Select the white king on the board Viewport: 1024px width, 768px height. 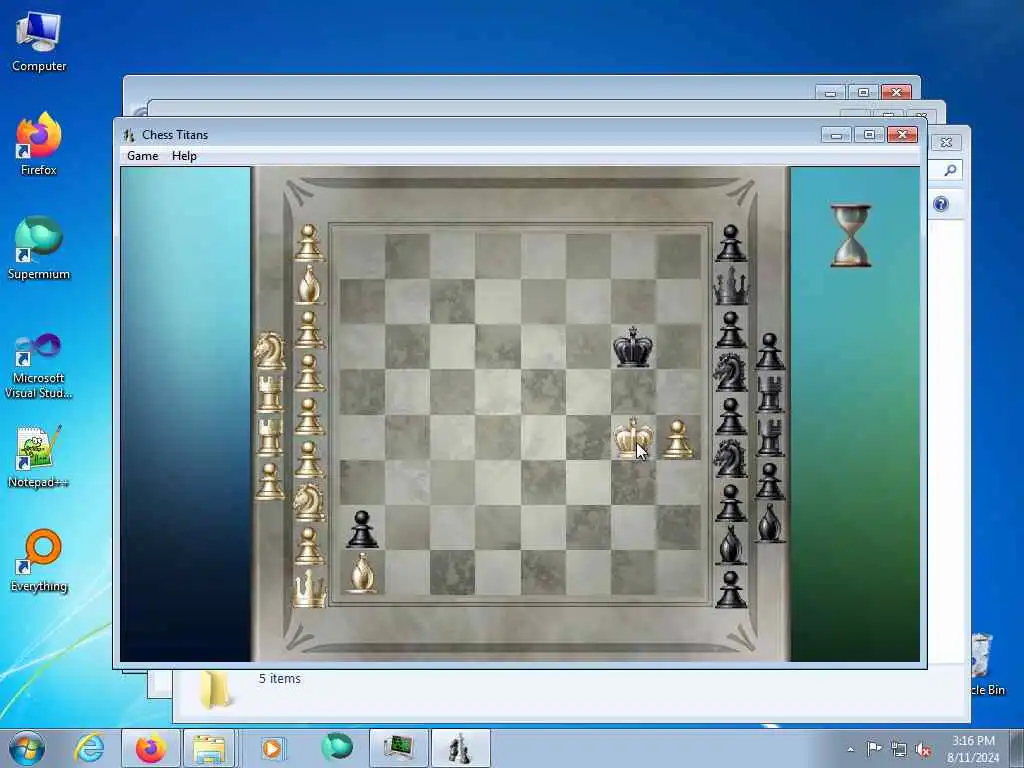633,438
